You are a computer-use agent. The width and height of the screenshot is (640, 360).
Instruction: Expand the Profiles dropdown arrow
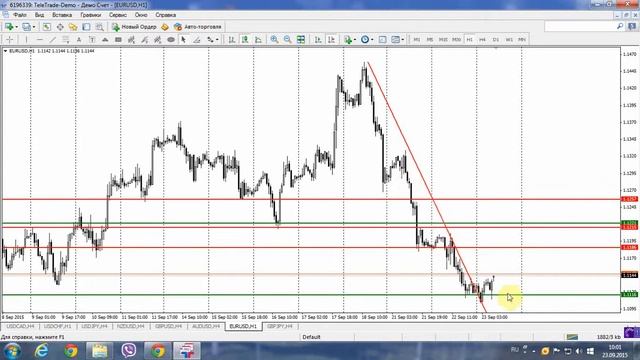(34, 27)
